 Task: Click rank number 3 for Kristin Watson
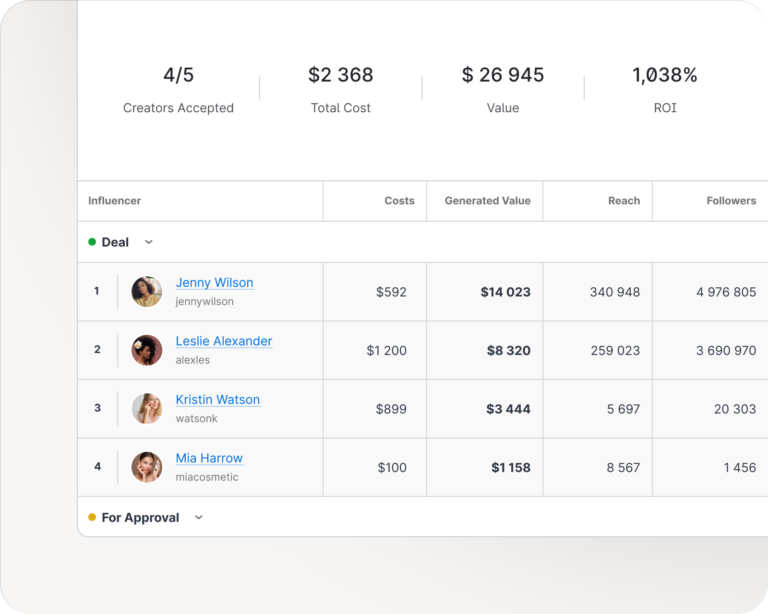click(x=97, y=408)
